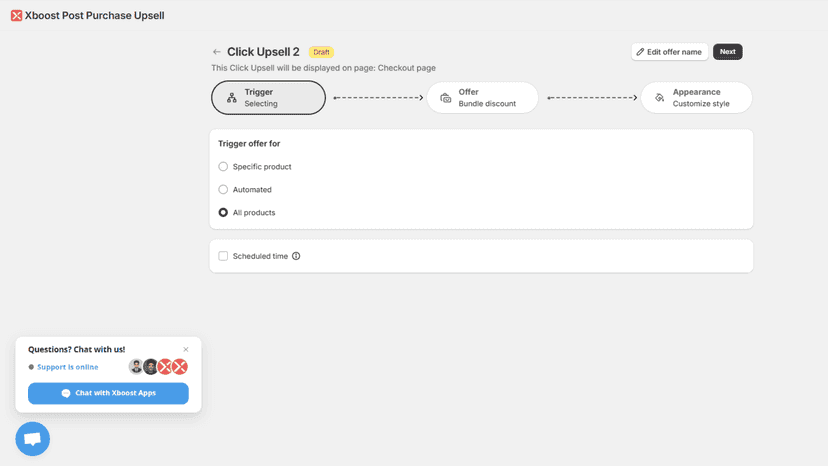
Task: Click the Next button
Action: click(x=728, y=52)
